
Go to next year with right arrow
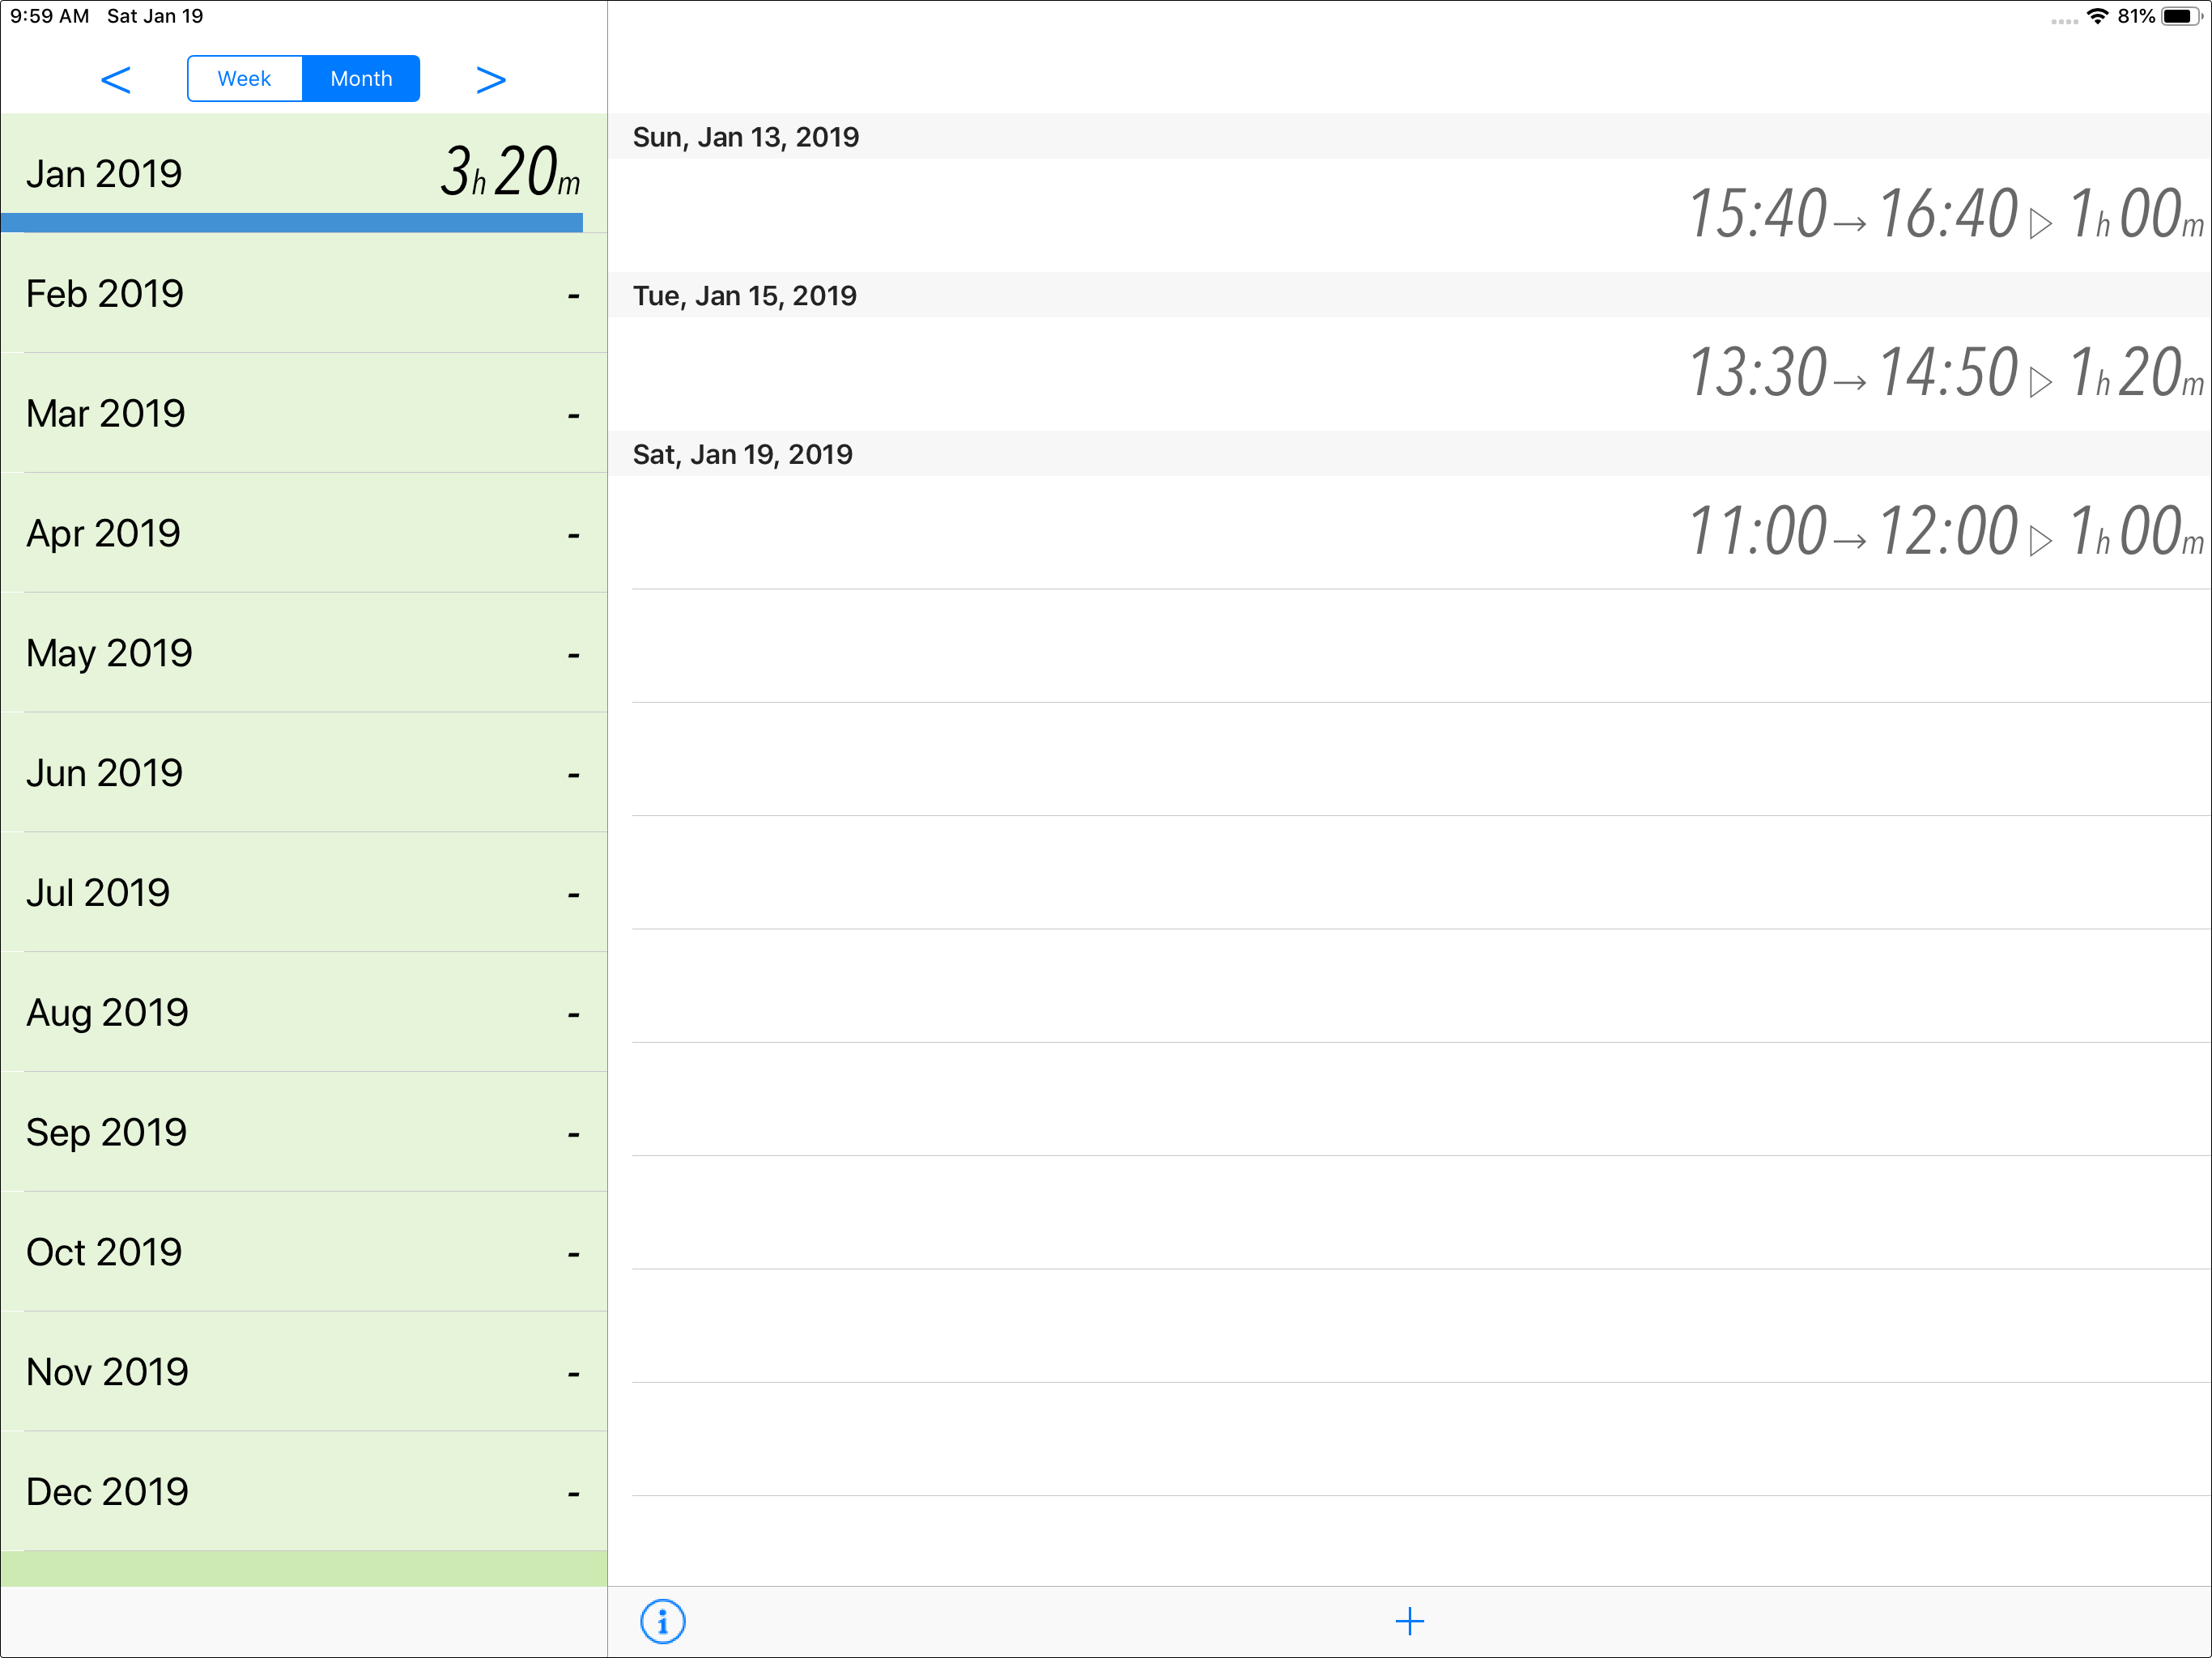(490, 79)
